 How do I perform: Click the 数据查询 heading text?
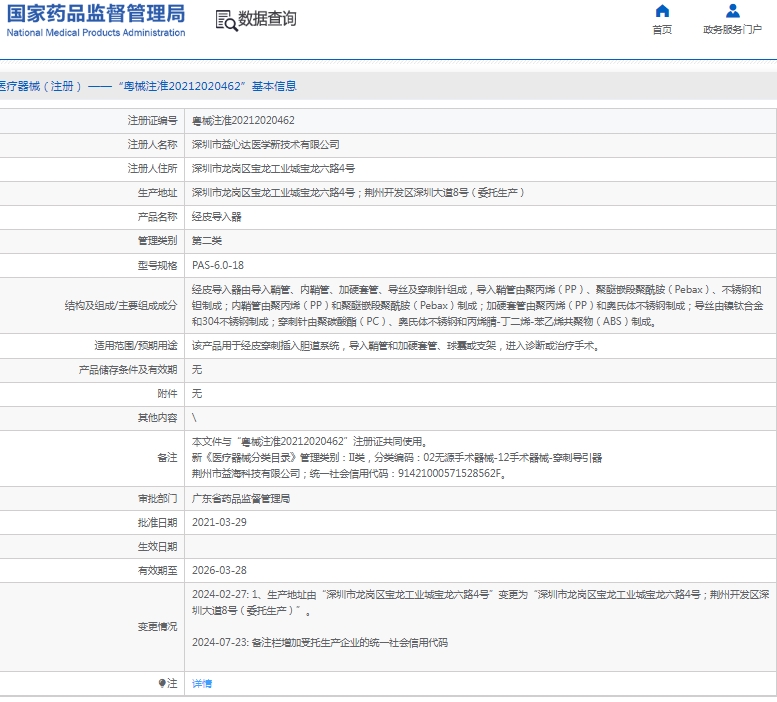pyautogui.click(x=267, y=19)
